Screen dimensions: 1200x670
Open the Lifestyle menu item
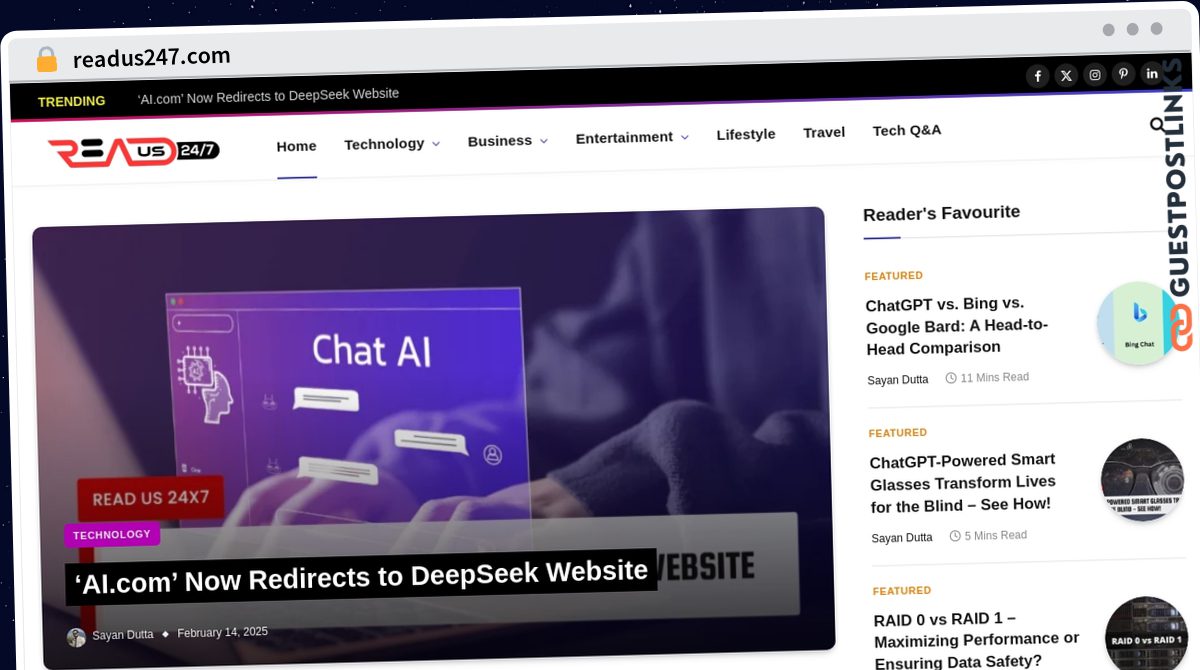point(746,134)
